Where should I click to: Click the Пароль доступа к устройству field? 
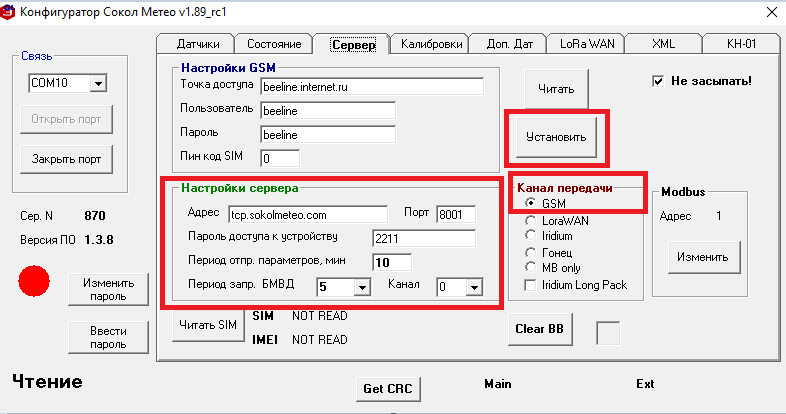[x=424, y=239]
